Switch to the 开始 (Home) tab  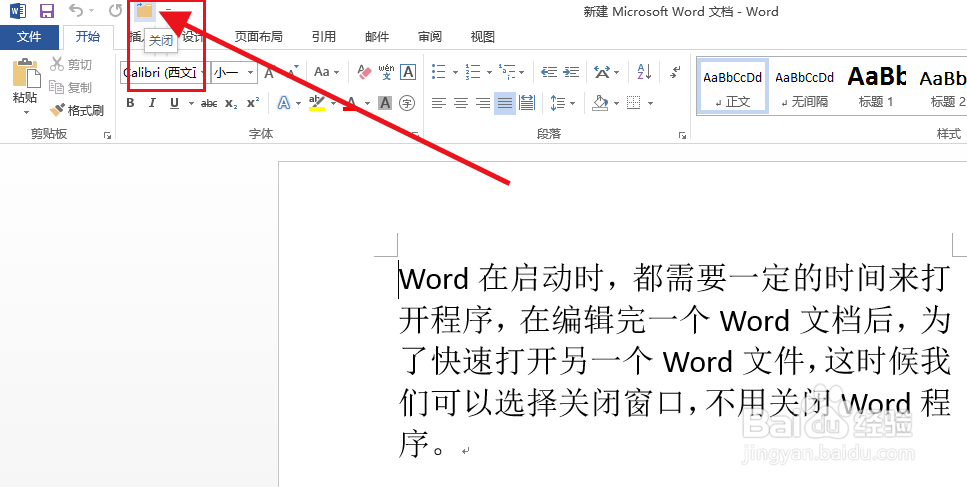click(88, 37)
